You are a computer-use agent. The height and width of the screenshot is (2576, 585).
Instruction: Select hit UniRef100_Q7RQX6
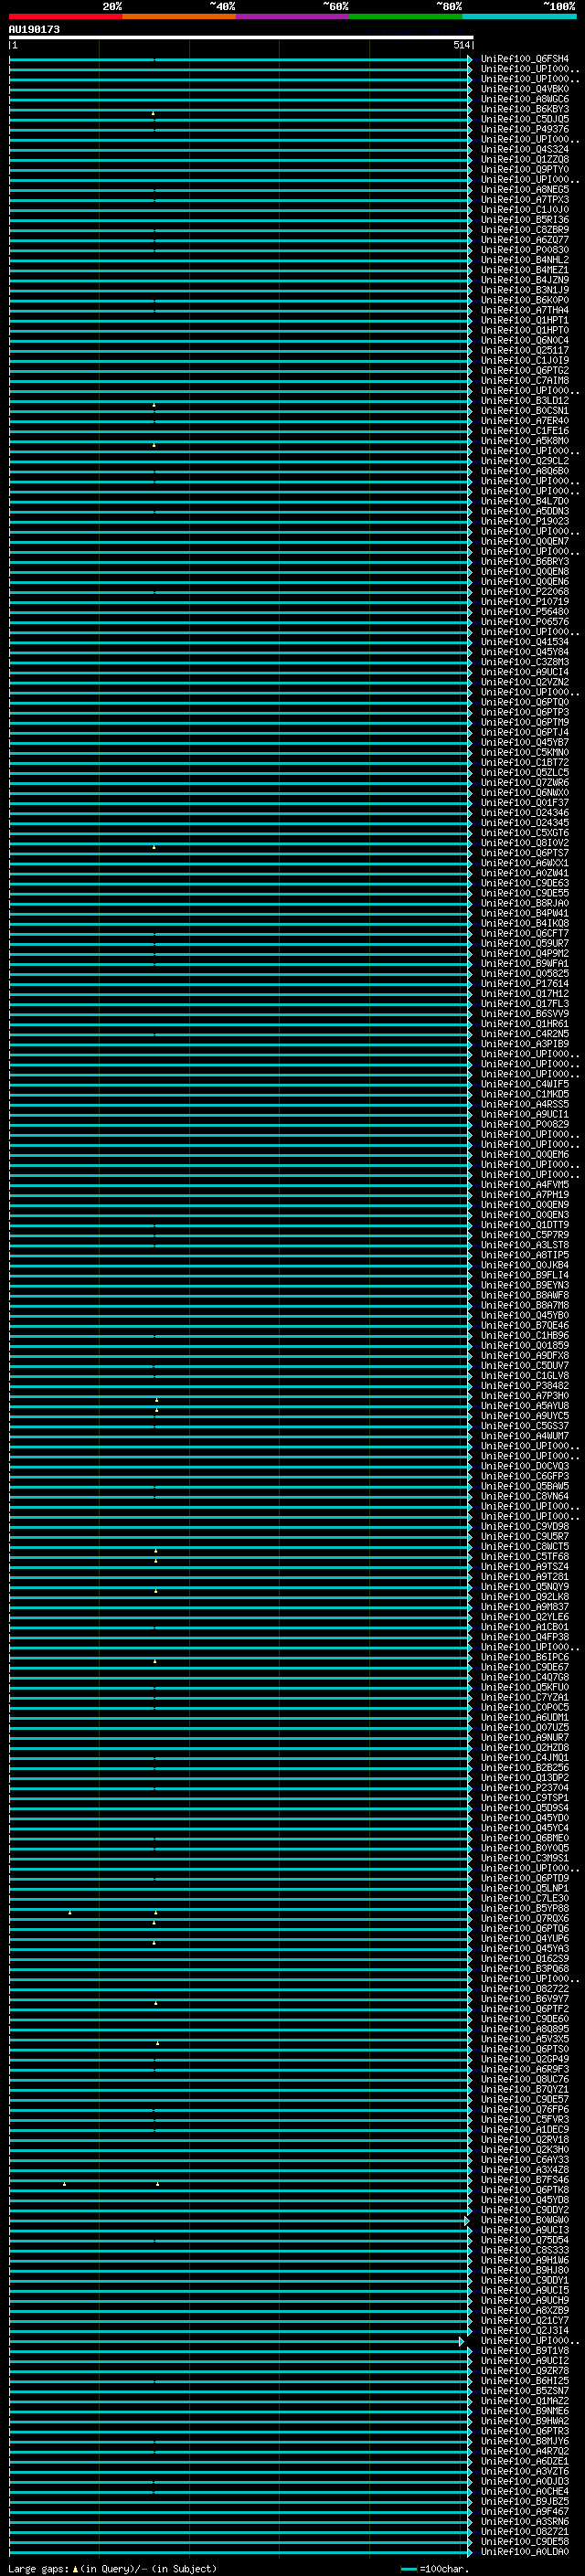click(525, 1918)
